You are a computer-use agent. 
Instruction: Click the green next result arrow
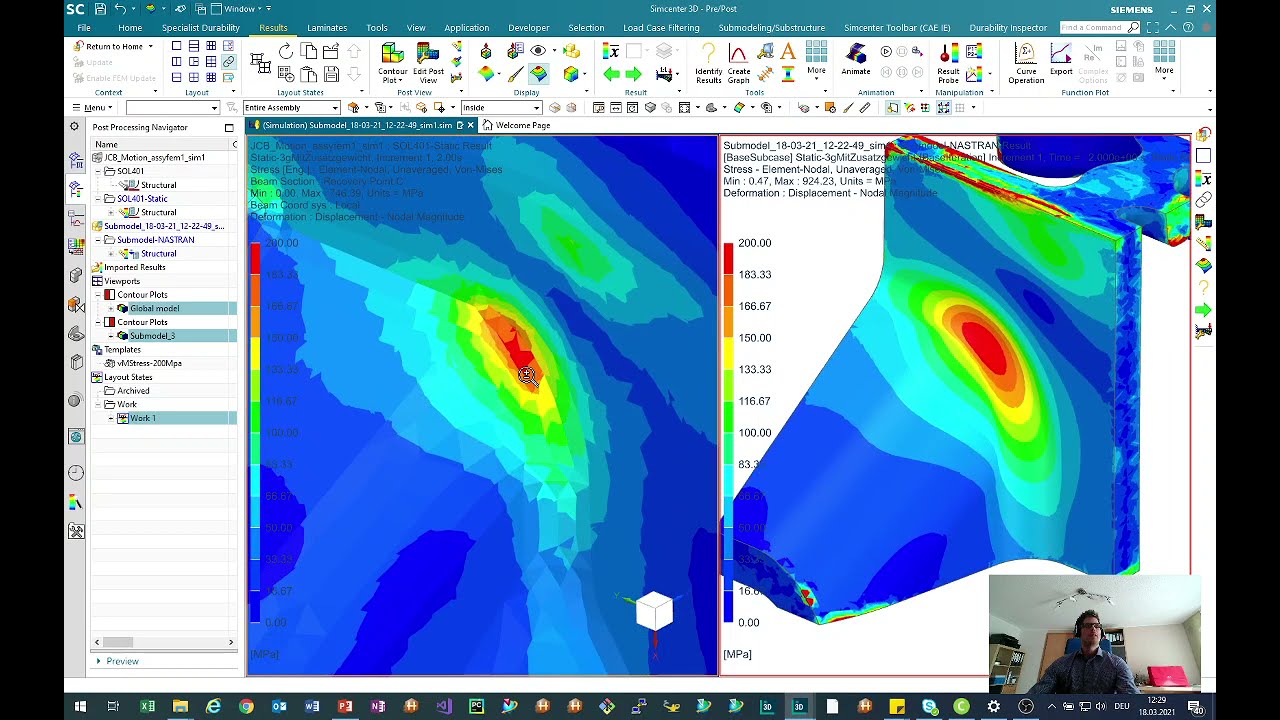click(x=633, y=74)
